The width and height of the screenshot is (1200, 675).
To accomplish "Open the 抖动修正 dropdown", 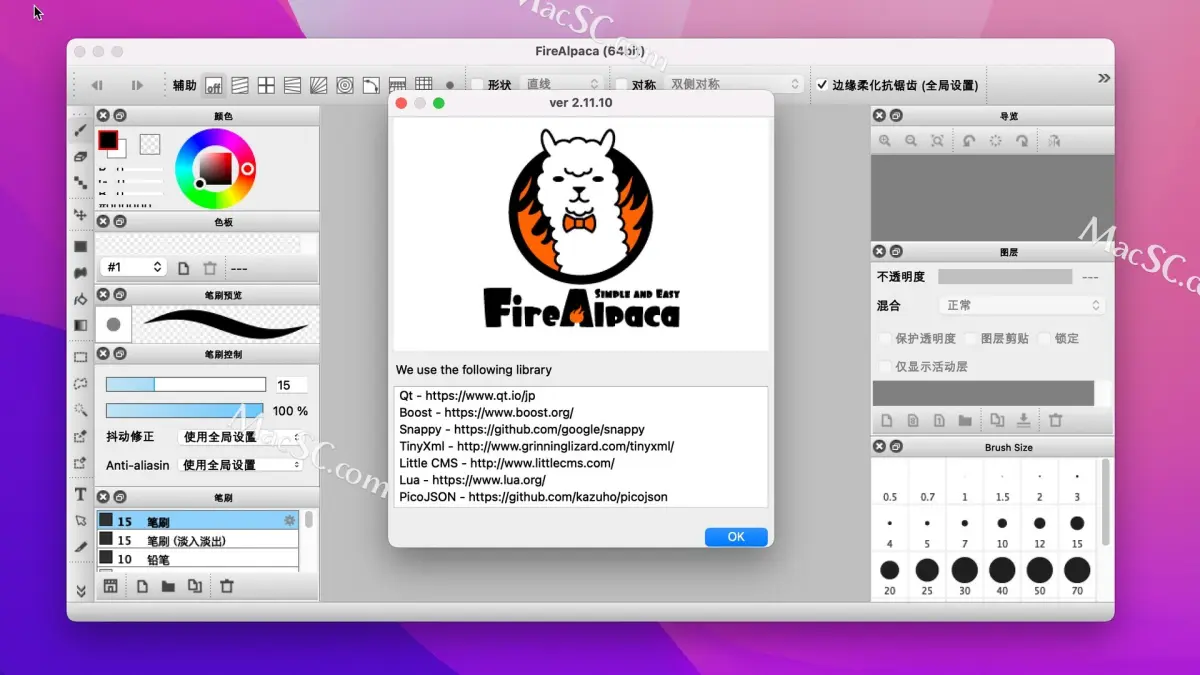I will pyautogui.click(x=241, y=437).
